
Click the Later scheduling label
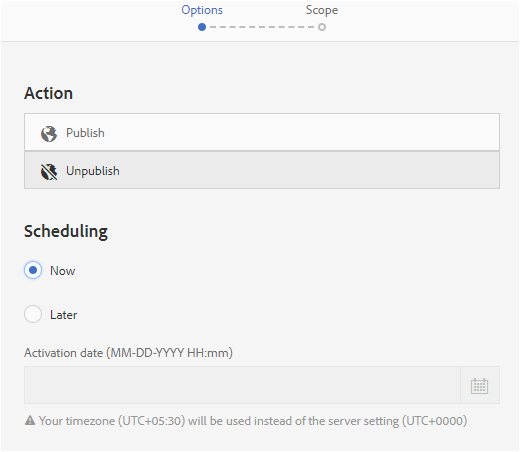pyautogui.click(x=63, y=315)
